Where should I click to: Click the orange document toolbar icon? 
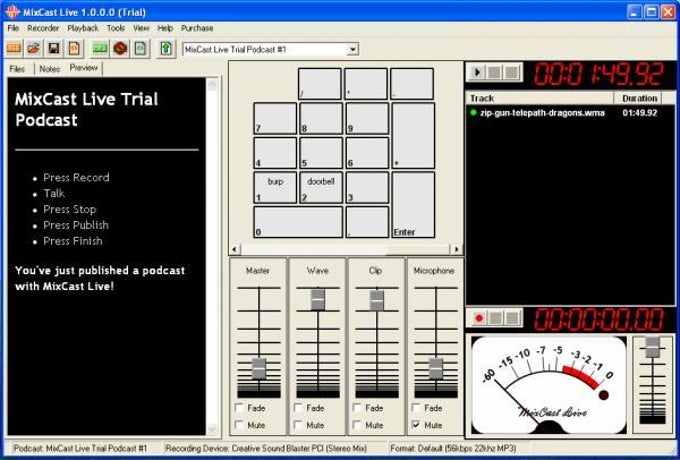pos(74,49)
